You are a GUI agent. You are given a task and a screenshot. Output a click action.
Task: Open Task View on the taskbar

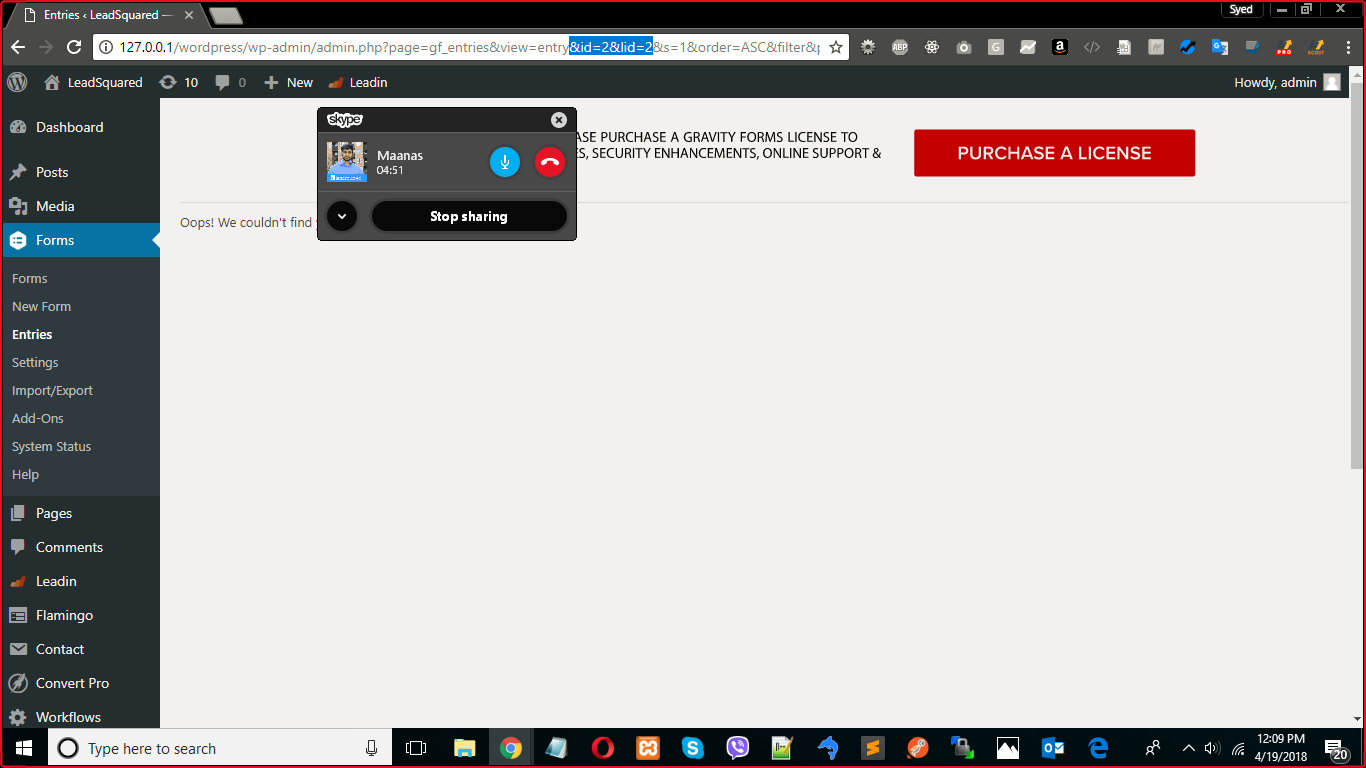pos(416,748)
